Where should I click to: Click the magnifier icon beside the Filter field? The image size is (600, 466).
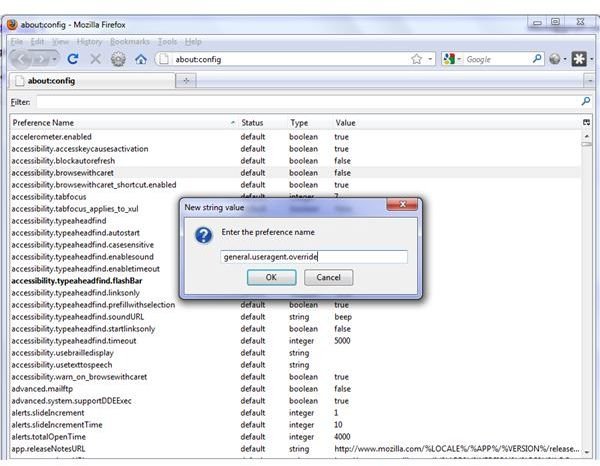585,101
